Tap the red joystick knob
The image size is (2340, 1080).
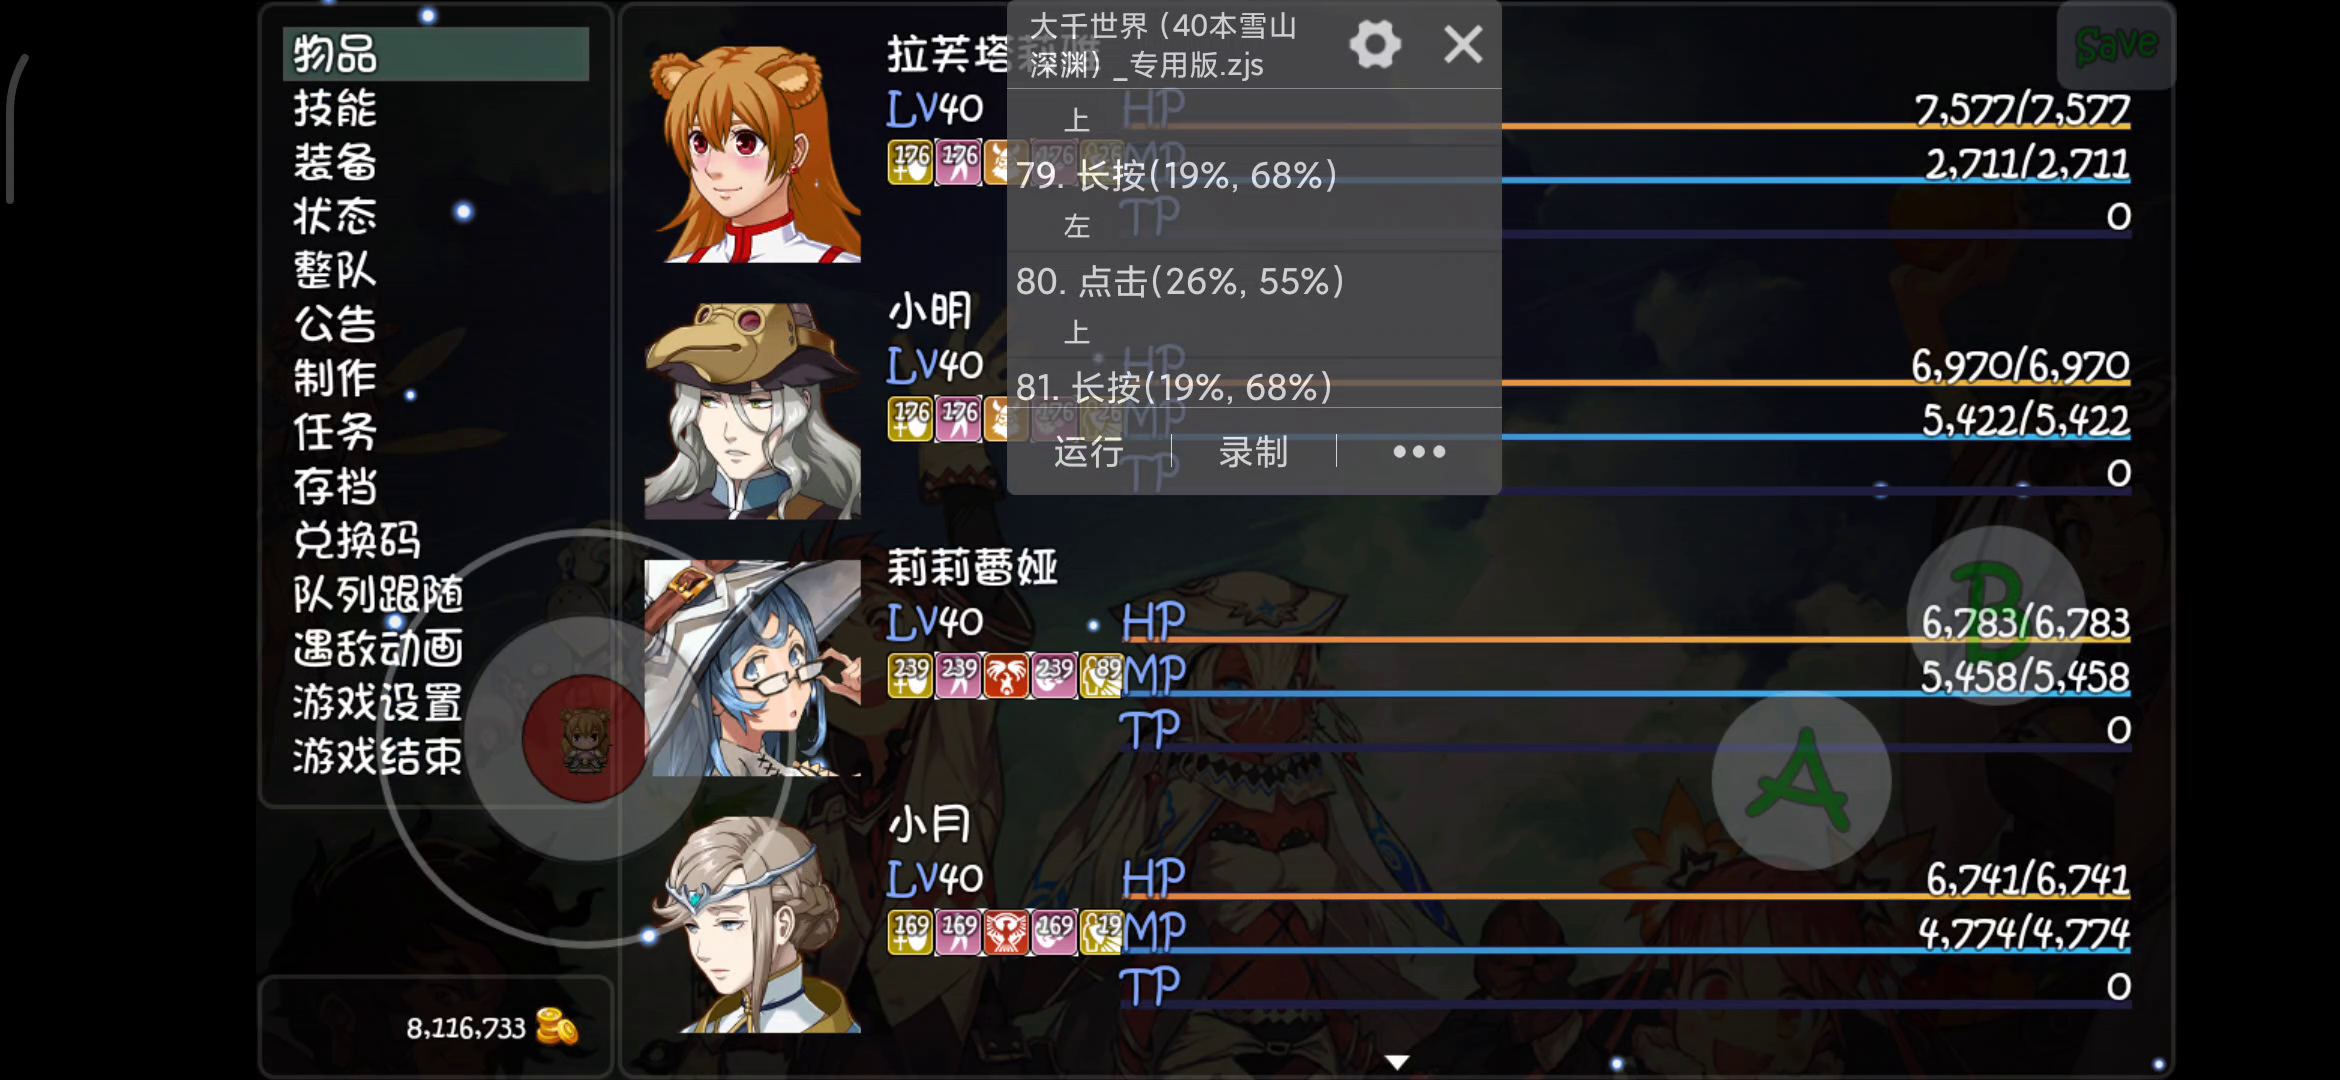click(584, 738)
